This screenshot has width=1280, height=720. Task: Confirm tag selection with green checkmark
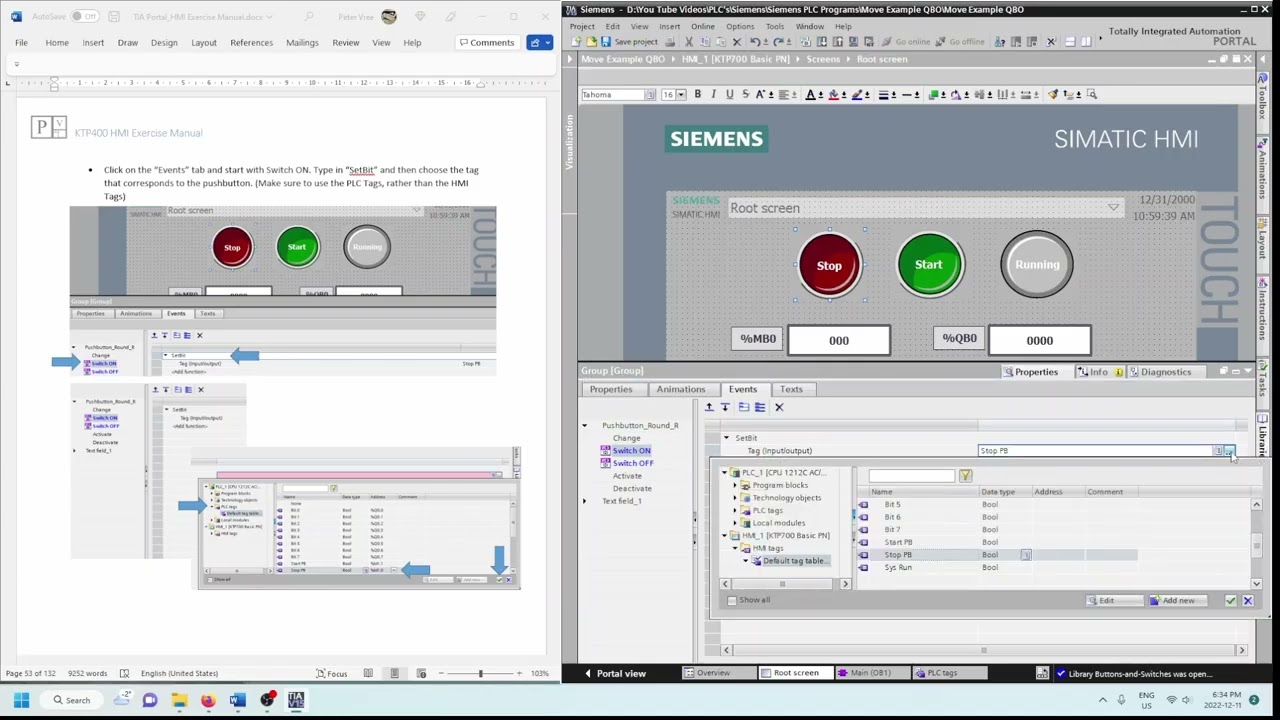tap(1231, 600)
